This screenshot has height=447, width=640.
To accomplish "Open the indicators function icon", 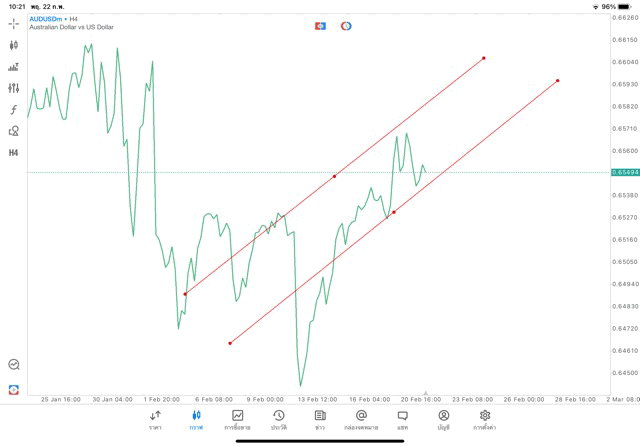I will point(14,109).
